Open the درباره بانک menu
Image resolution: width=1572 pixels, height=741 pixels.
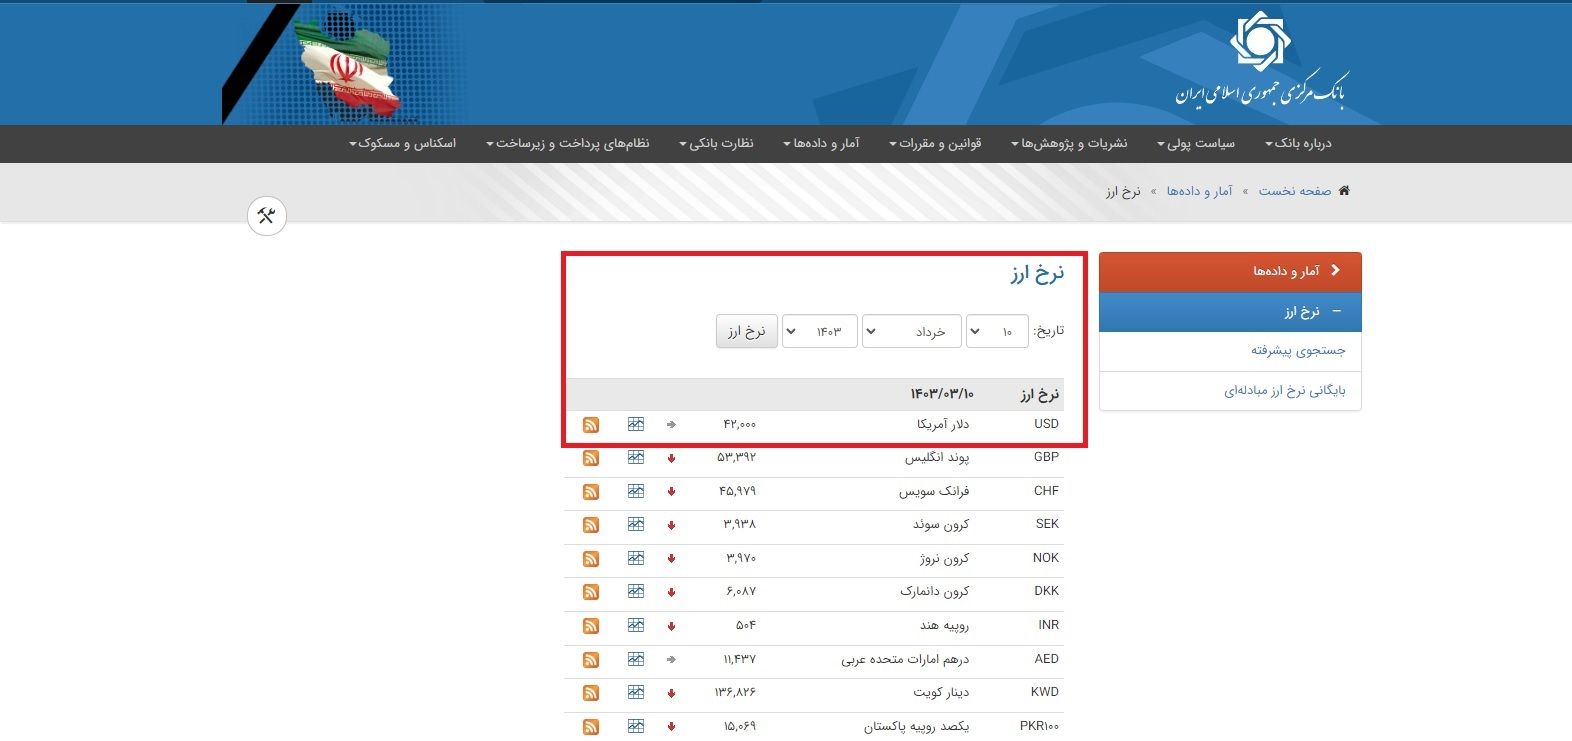pos(1298,144)
